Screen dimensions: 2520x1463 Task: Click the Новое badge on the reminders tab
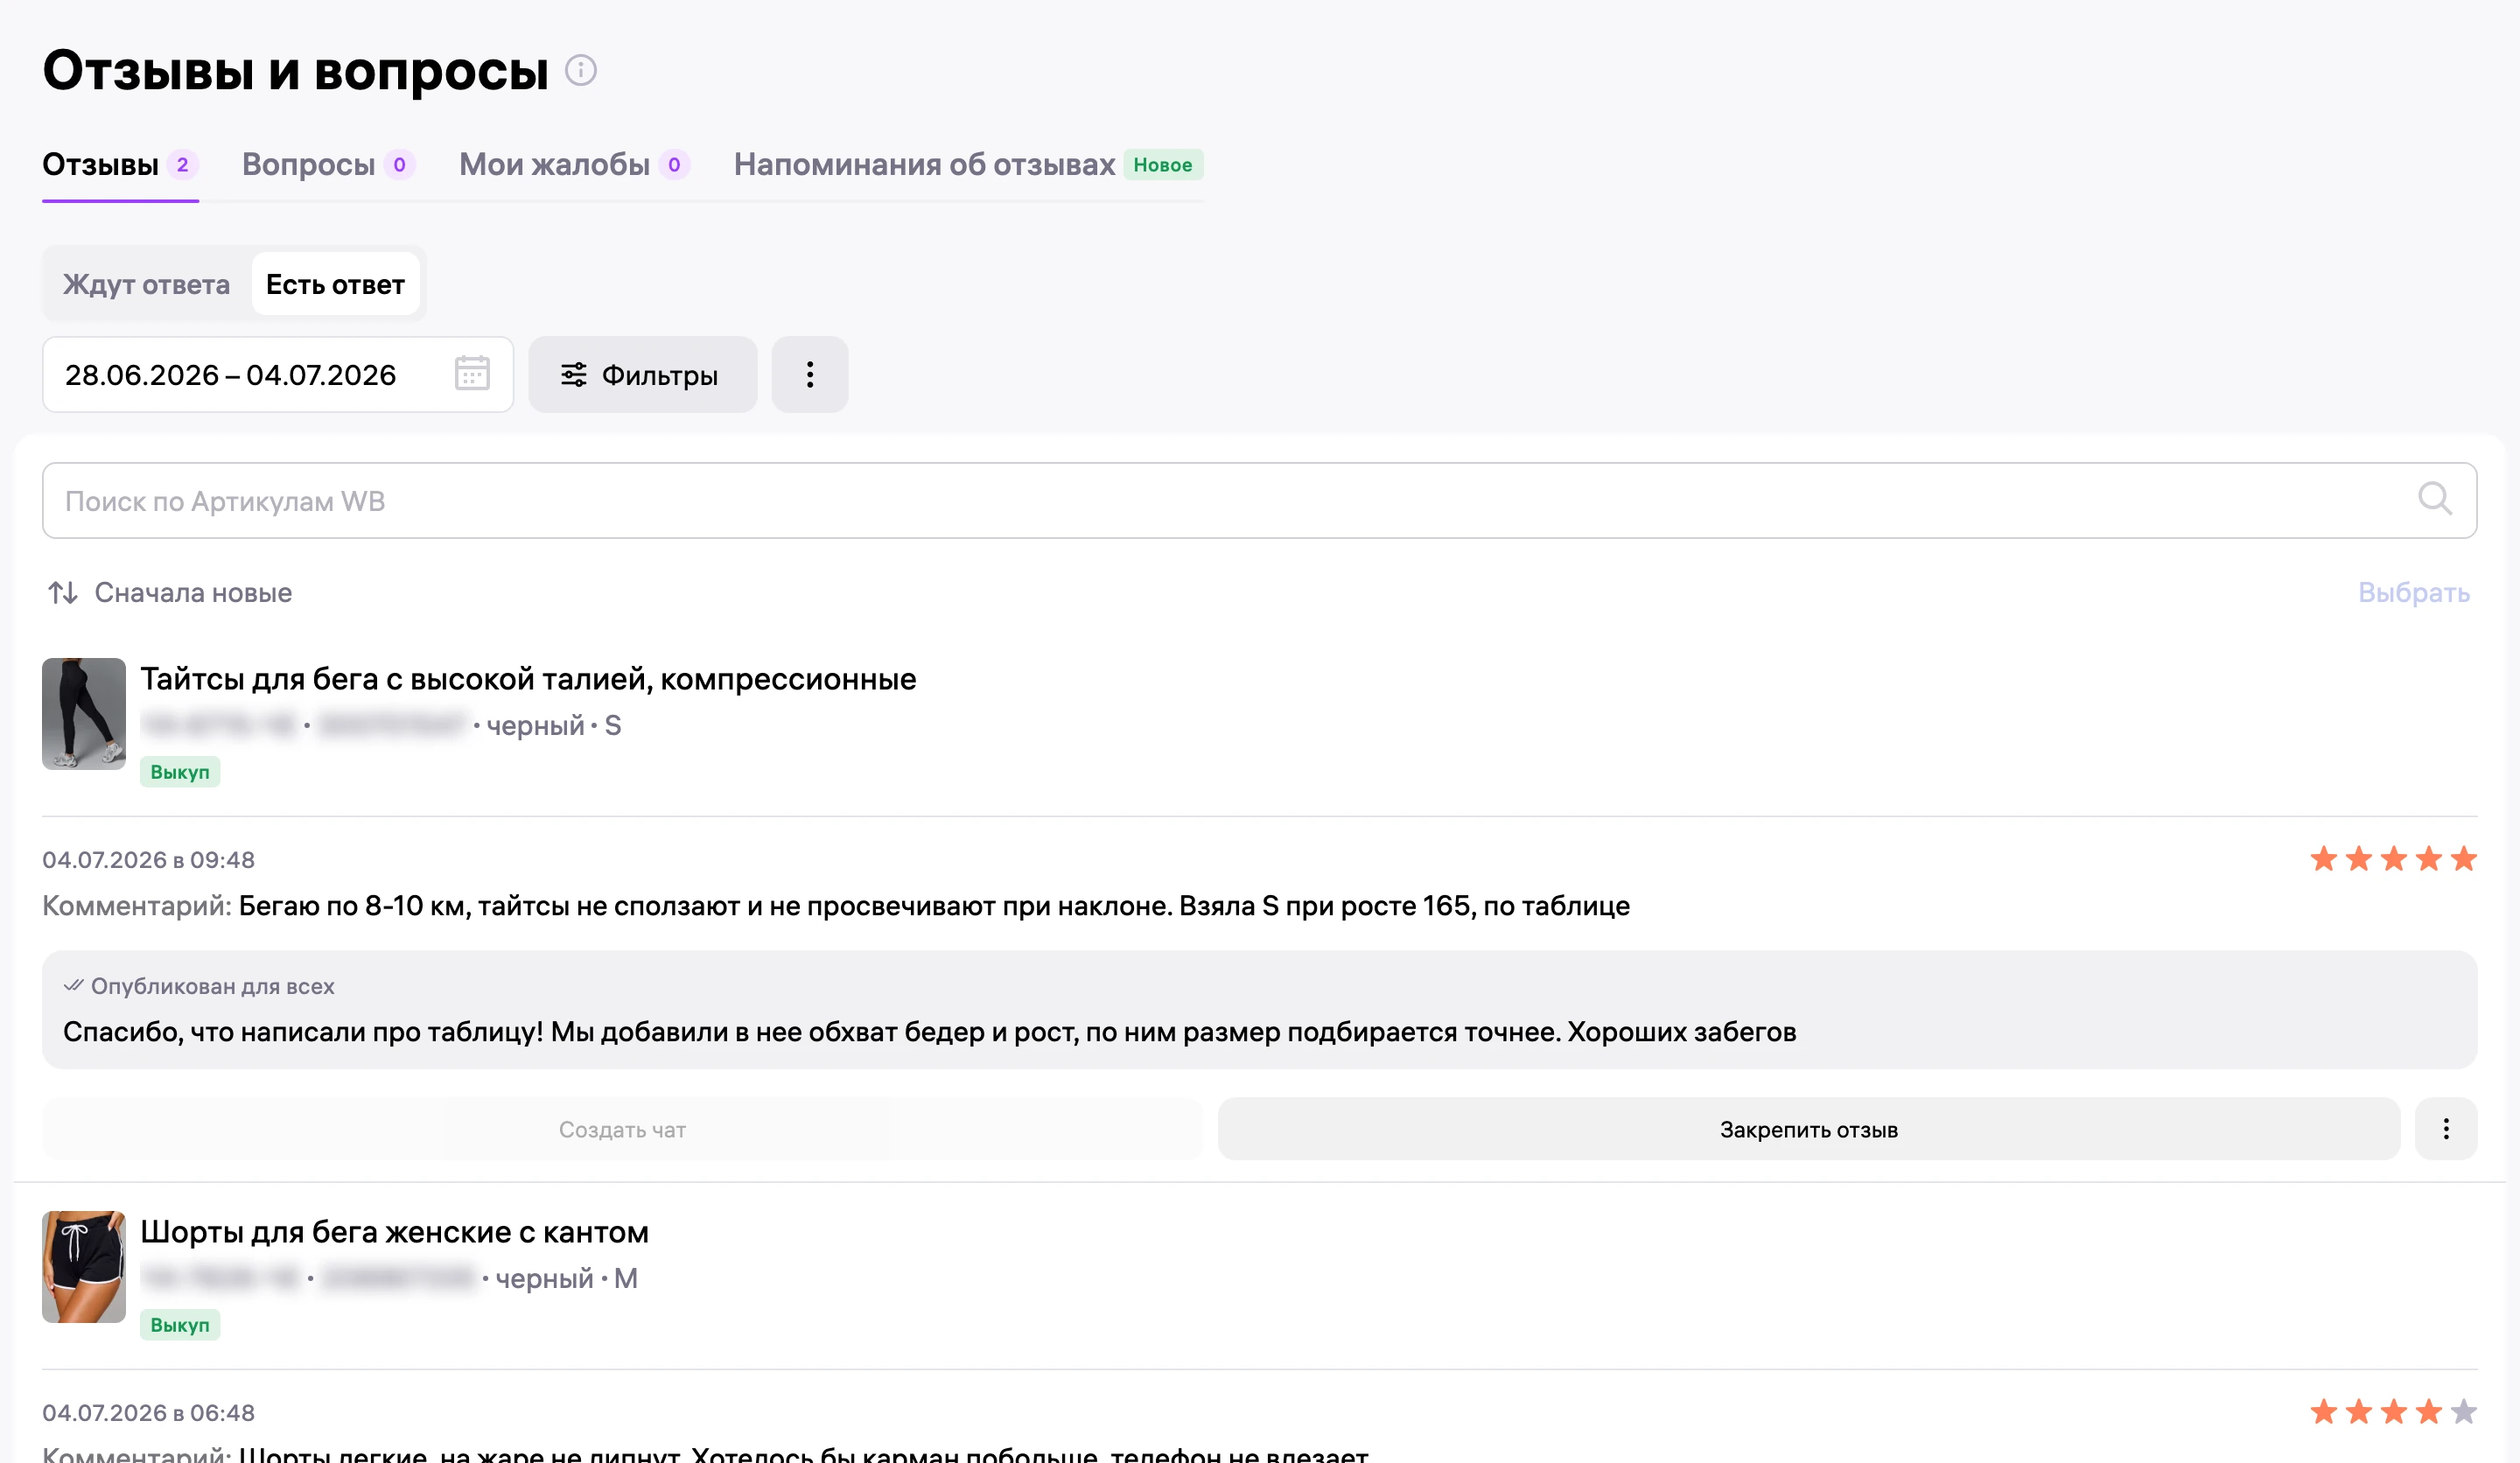[x=1163, y=165]
